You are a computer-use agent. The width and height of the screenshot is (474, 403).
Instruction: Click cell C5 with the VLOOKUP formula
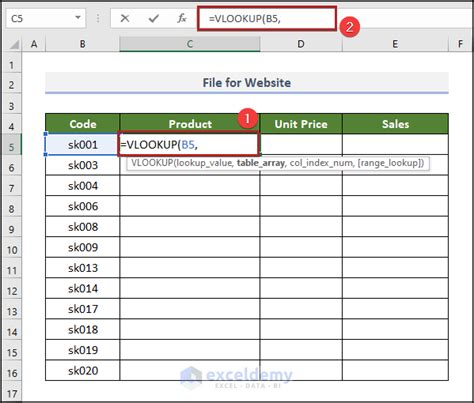coord(189,145)
